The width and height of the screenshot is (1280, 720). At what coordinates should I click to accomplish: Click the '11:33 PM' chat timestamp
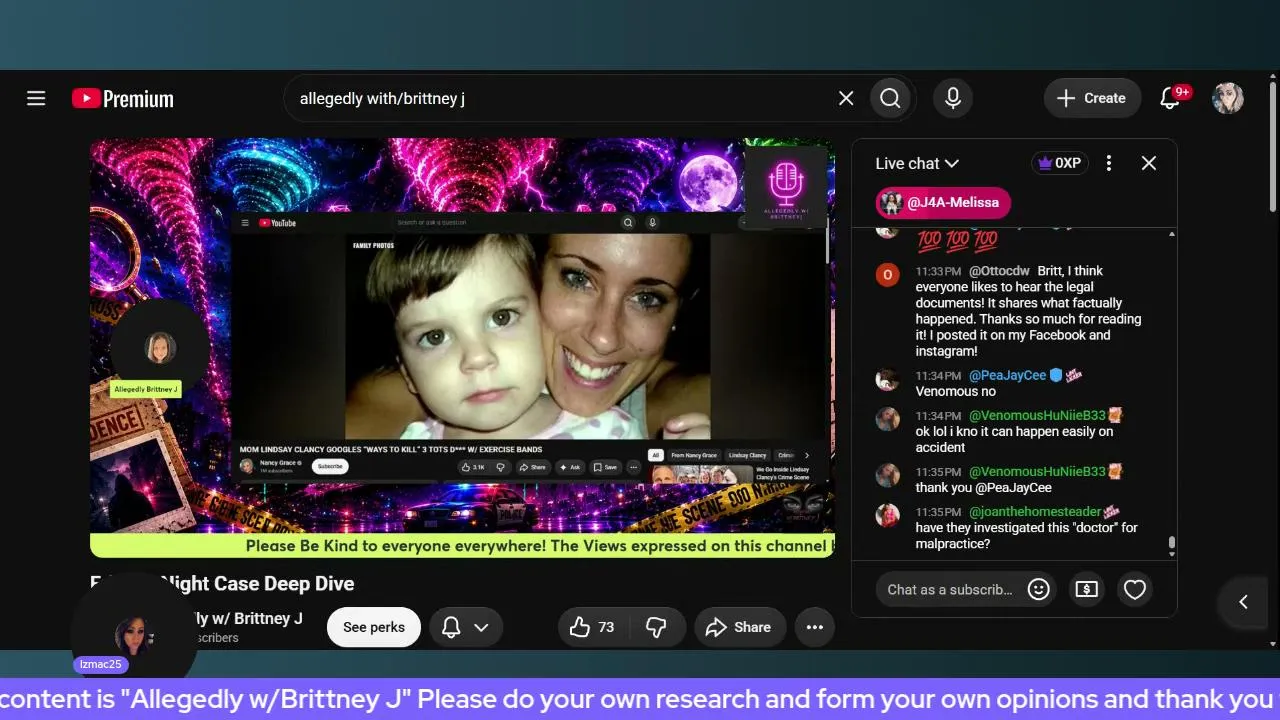pyautogui.click(x=938, y=272)
